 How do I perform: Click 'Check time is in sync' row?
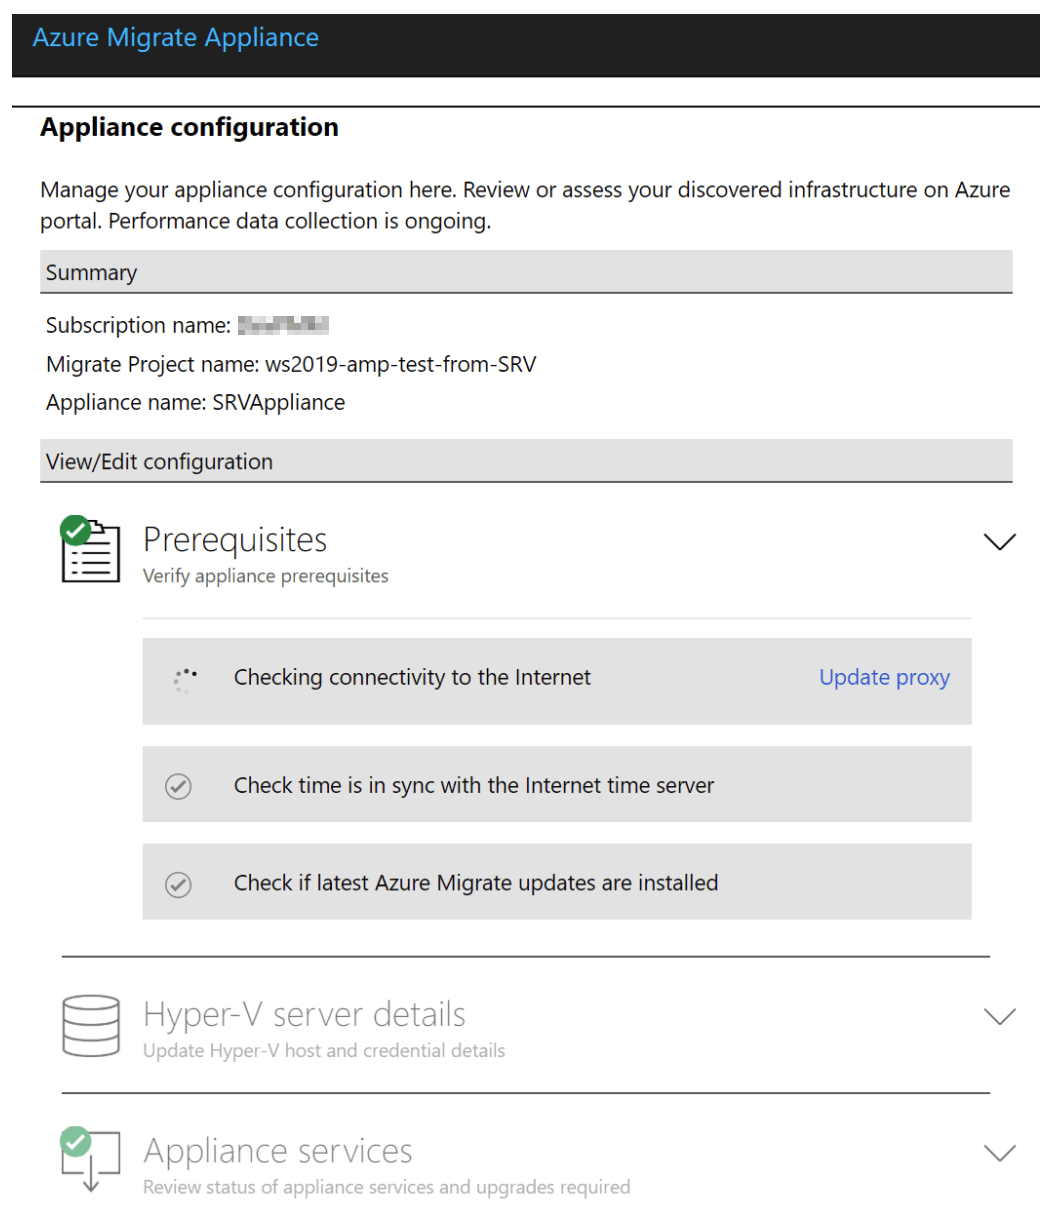pyautogui.click(x=557, y=784)
